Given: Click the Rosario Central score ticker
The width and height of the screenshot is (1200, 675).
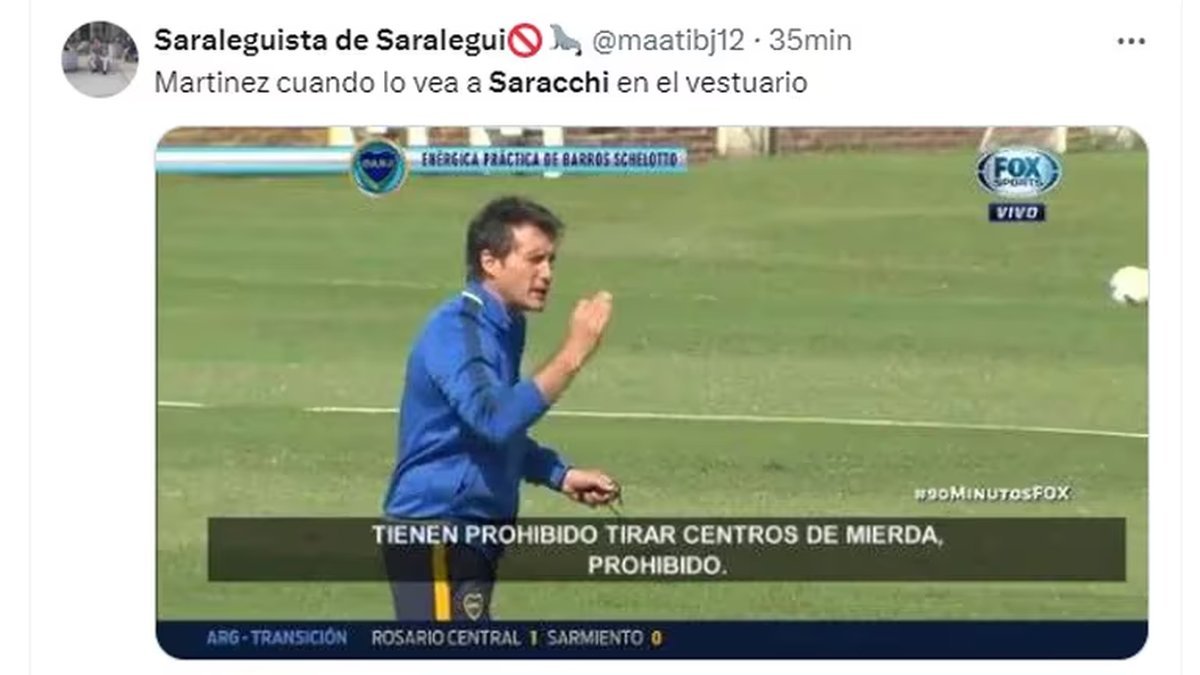Looking at the screenshot, I should pyautogui.click(x=516, y=638).
